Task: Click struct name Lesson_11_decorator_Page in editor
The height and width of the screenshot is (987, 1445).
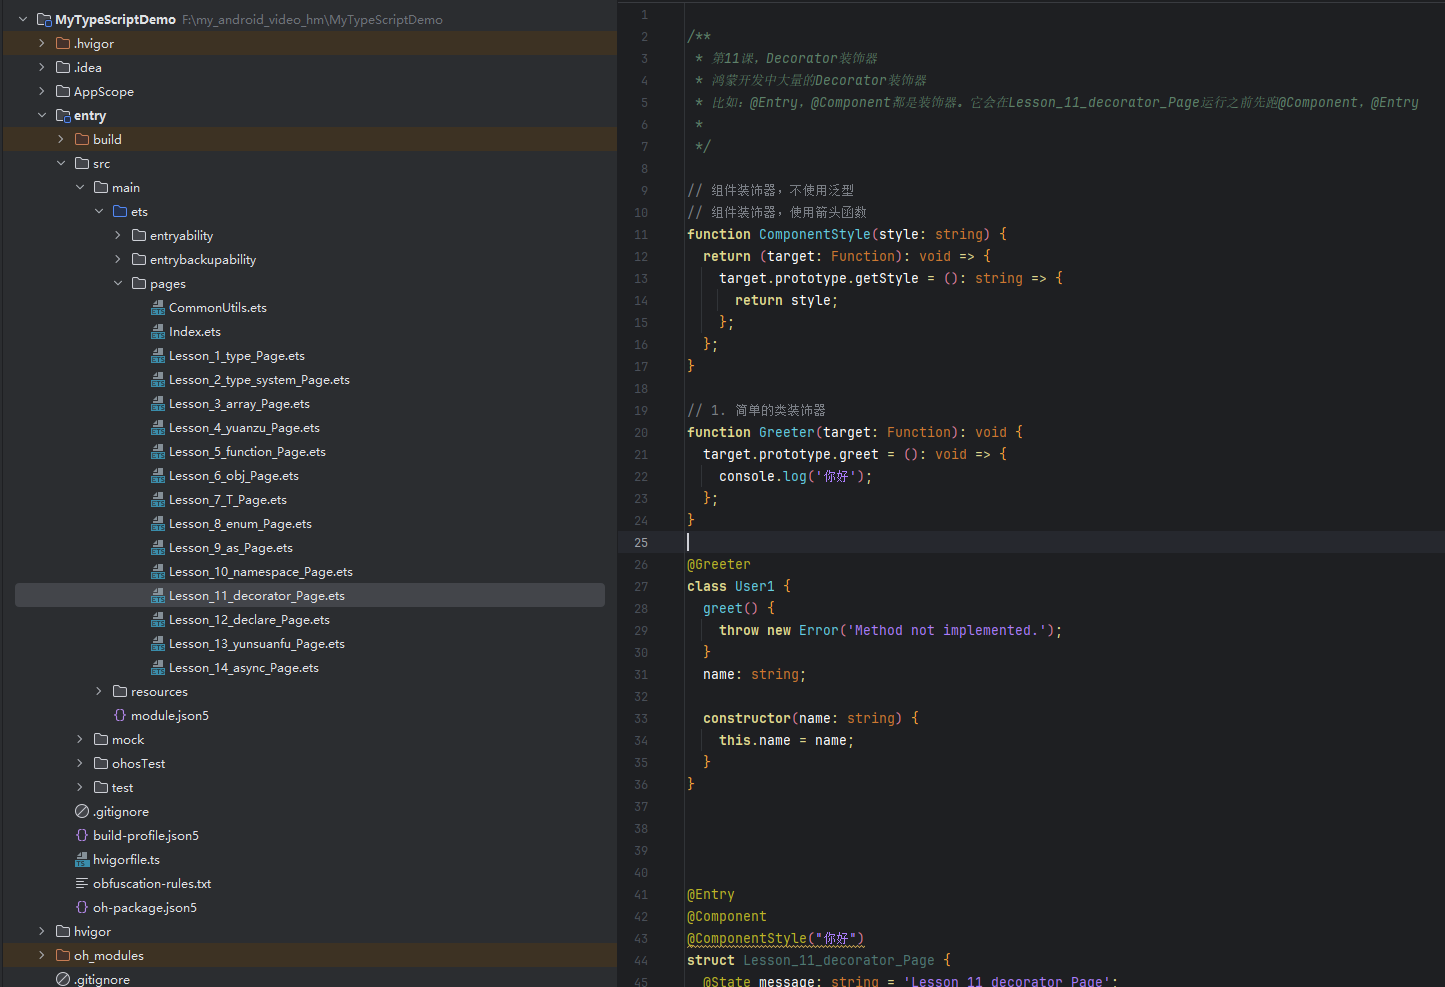Action: 838,960
